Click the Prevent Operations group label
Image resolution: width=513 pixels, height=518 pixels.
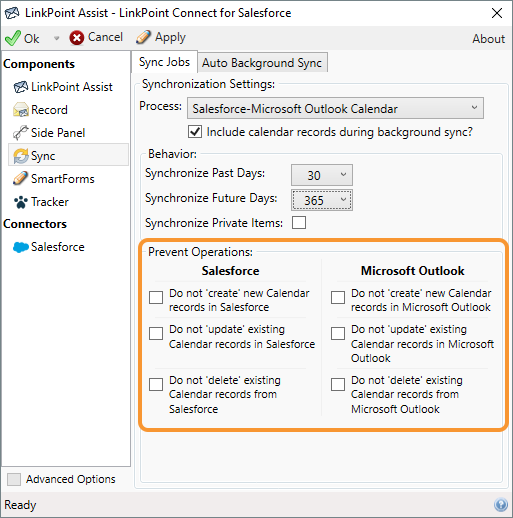pos(200,252)
